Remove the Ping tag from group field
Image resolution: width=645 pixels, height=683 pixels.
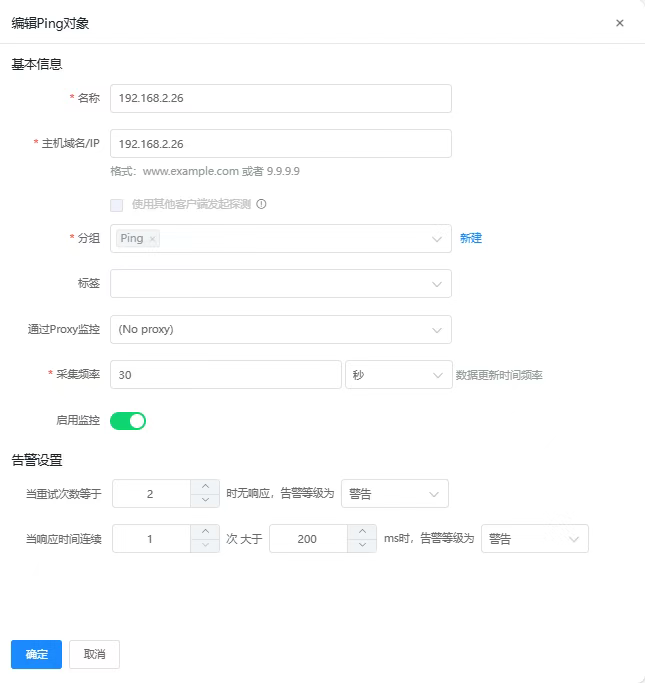[x=152, y=239]
